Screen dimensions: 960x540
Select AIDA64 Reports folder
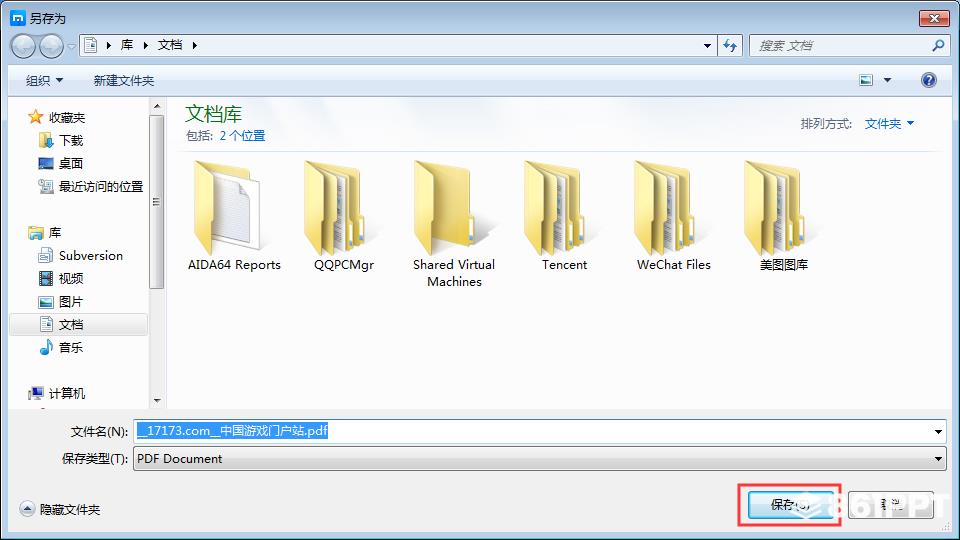pyautogui.click(x=234, y=216)
